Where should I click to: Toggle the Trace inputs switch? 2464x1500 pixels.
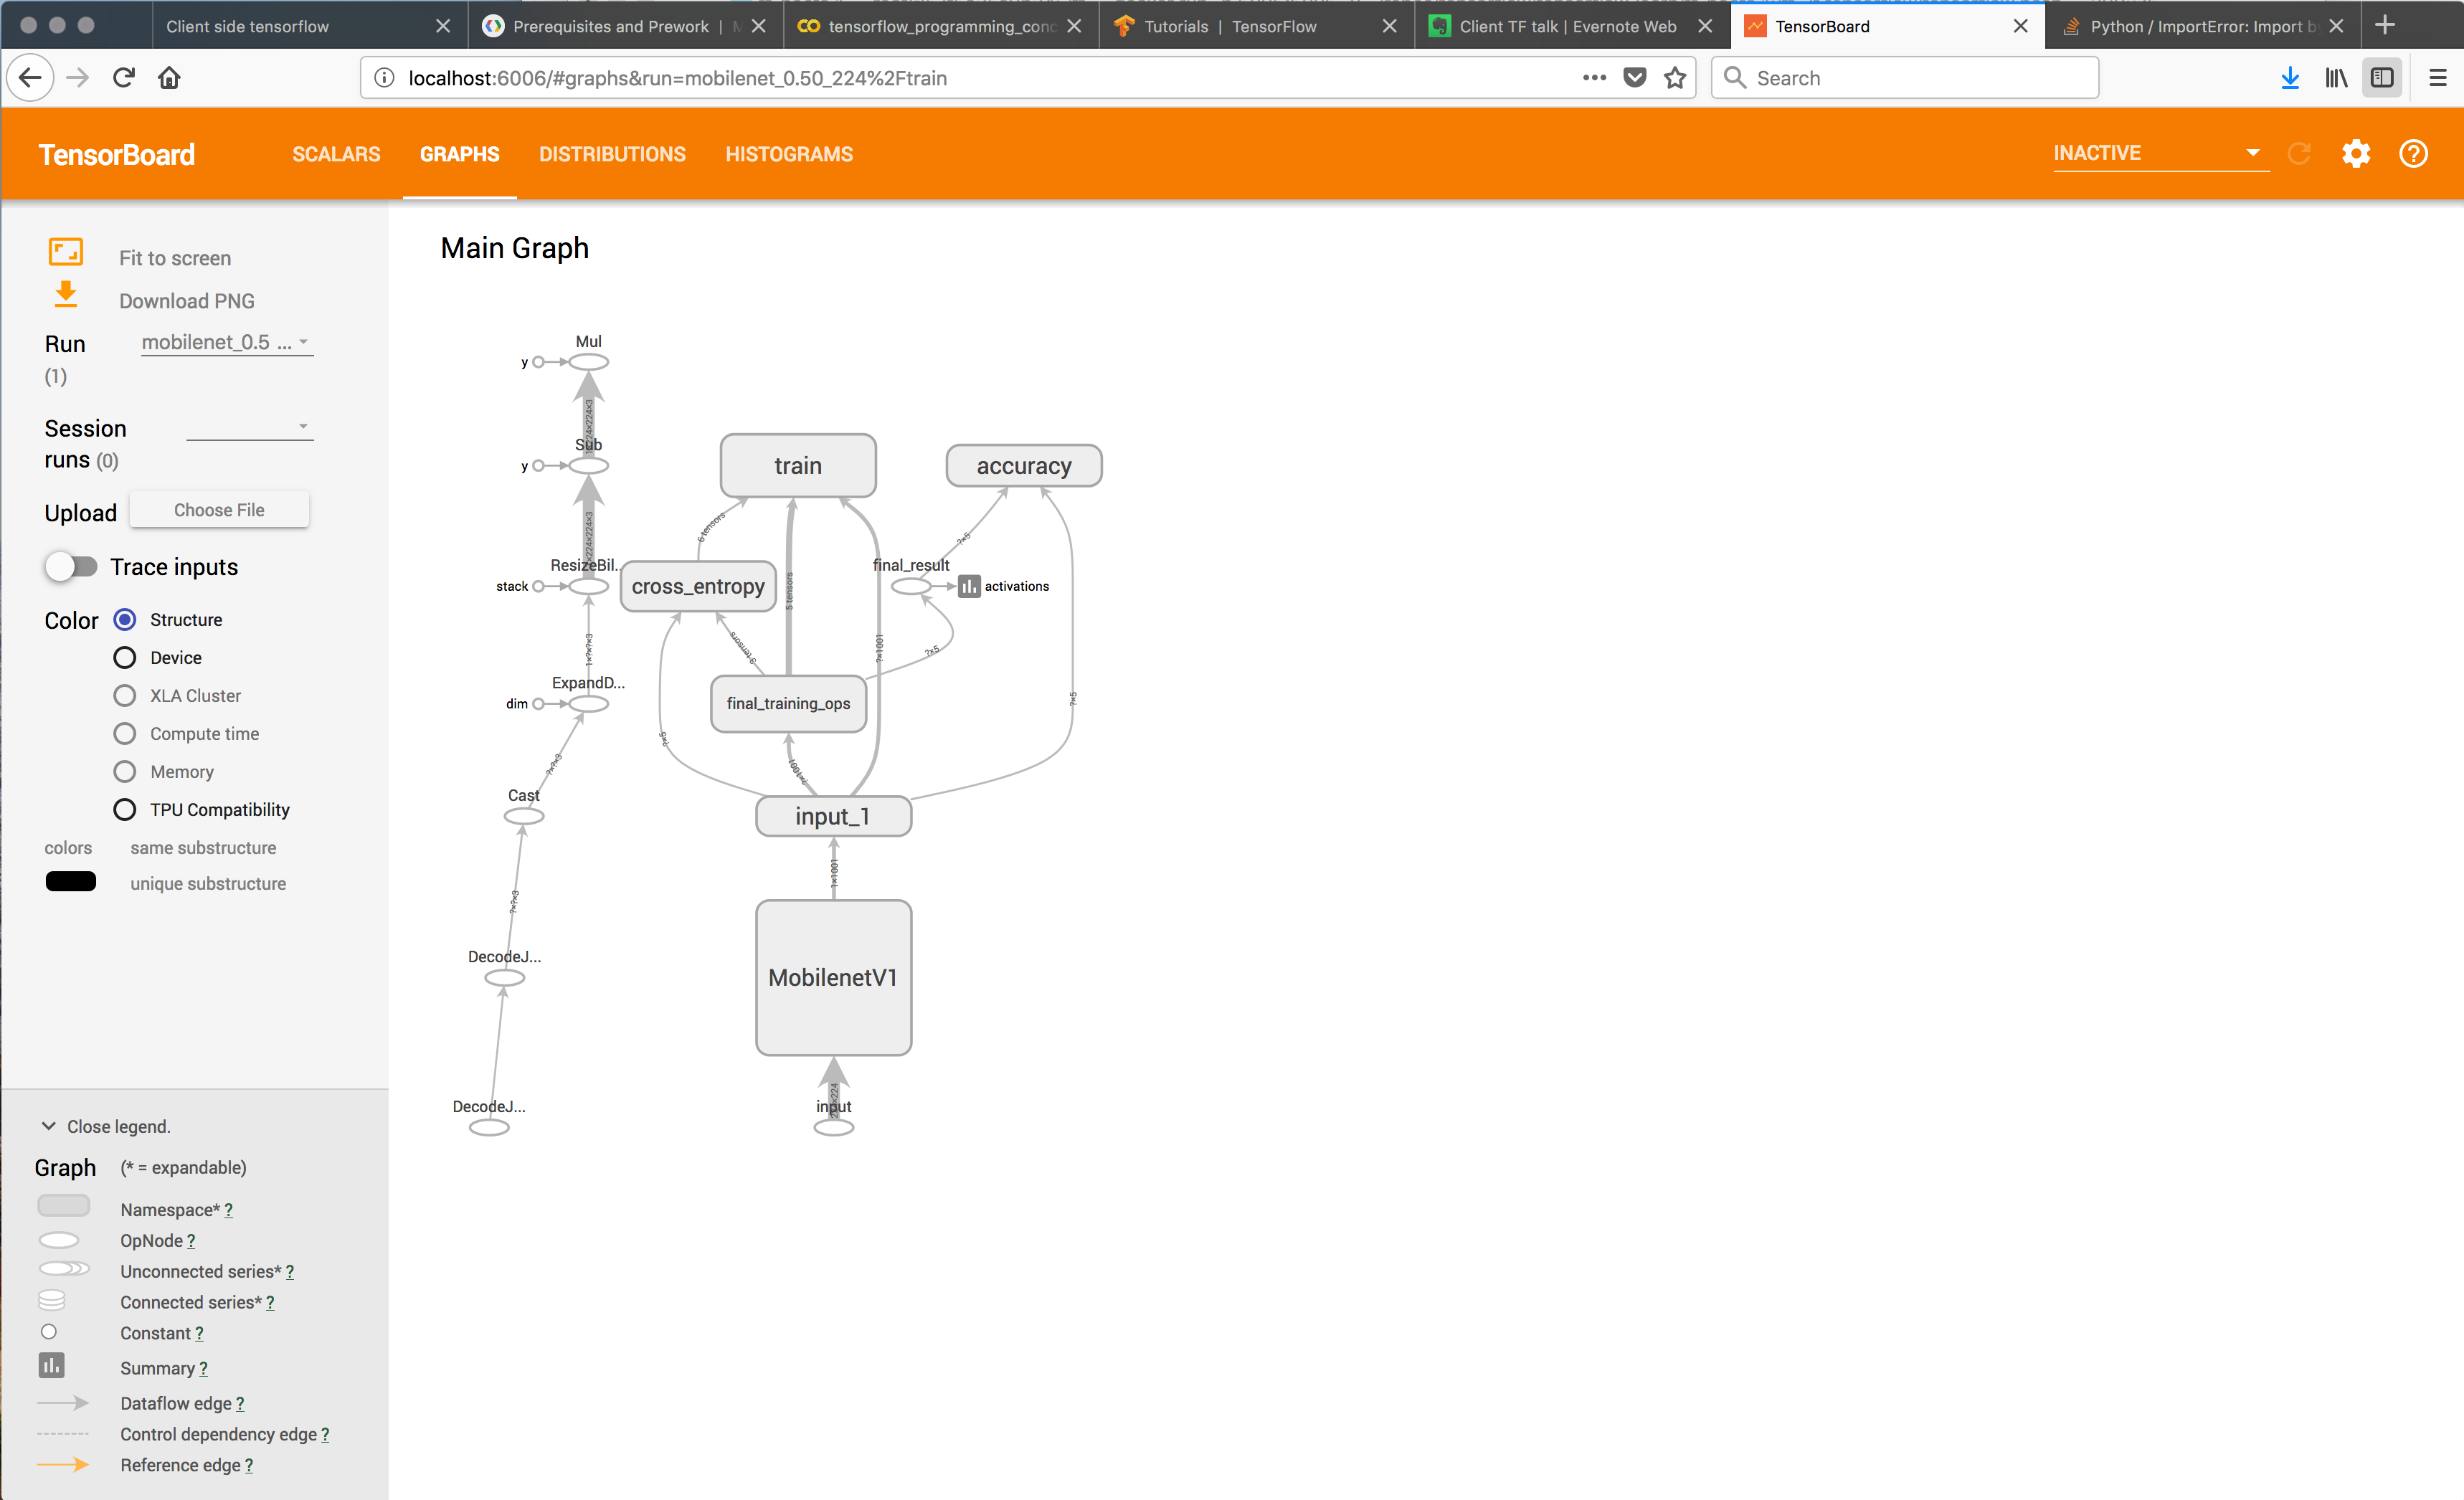coord(71,567)
